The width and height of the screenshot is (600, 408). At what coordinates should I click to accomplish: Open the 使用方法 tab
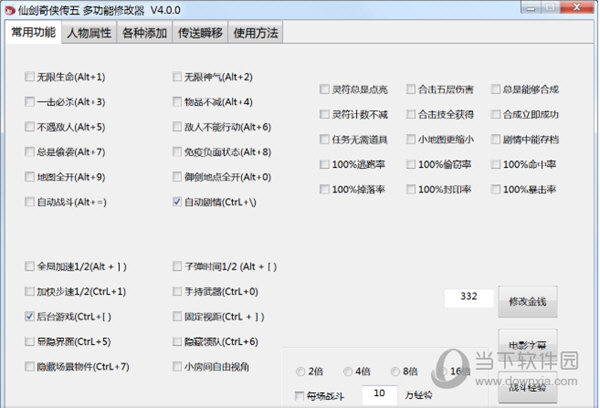pos(255,33)
